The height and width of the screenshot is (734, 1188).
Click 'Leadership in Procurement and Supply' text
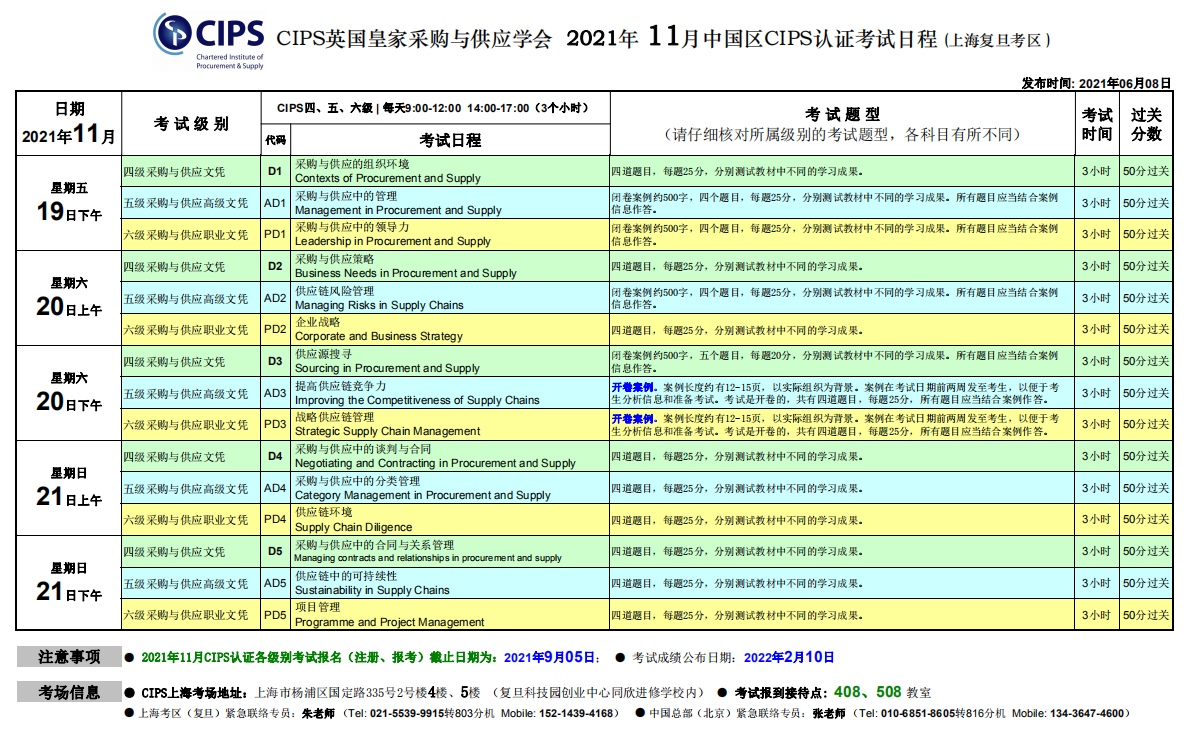click(x=392, y=242)
